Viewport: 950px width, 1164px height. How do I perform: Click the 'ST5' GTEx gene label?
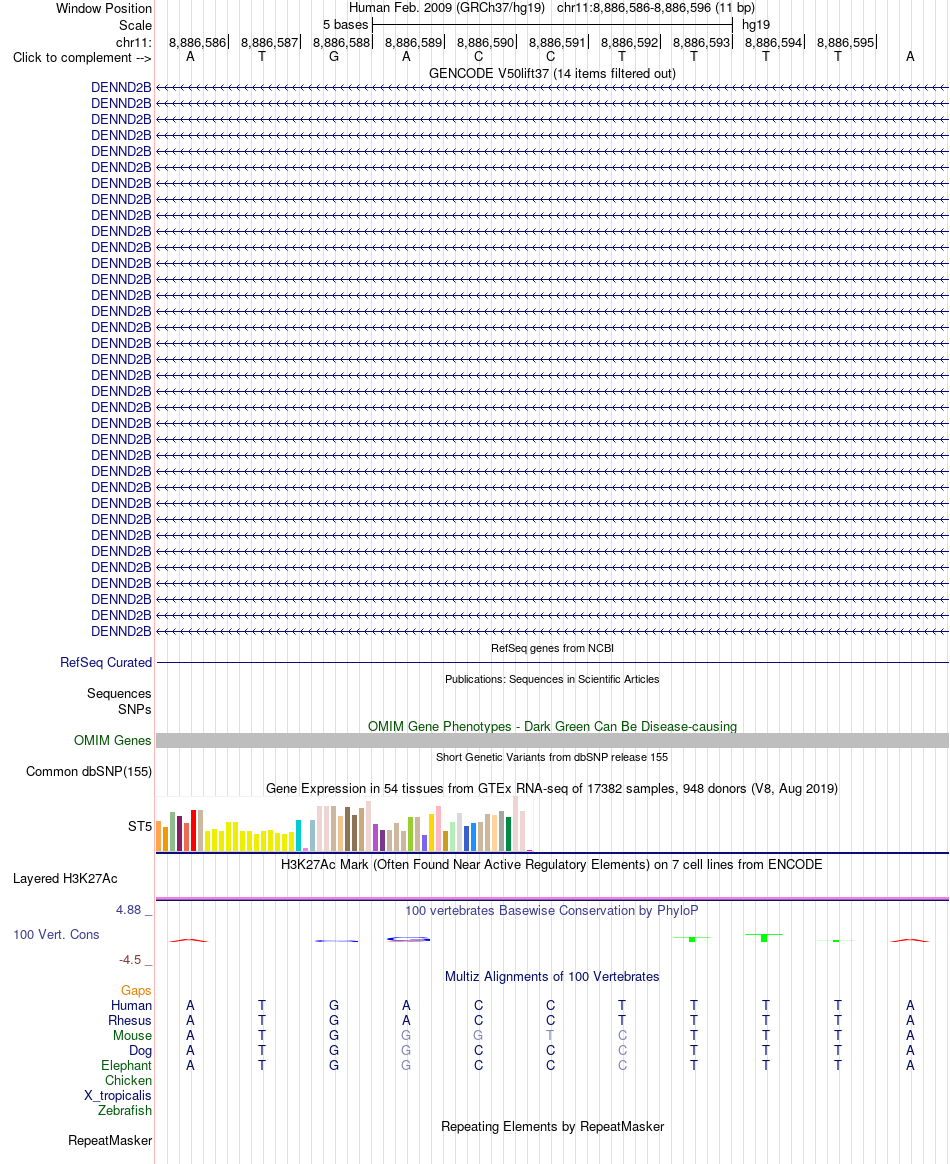140,826
